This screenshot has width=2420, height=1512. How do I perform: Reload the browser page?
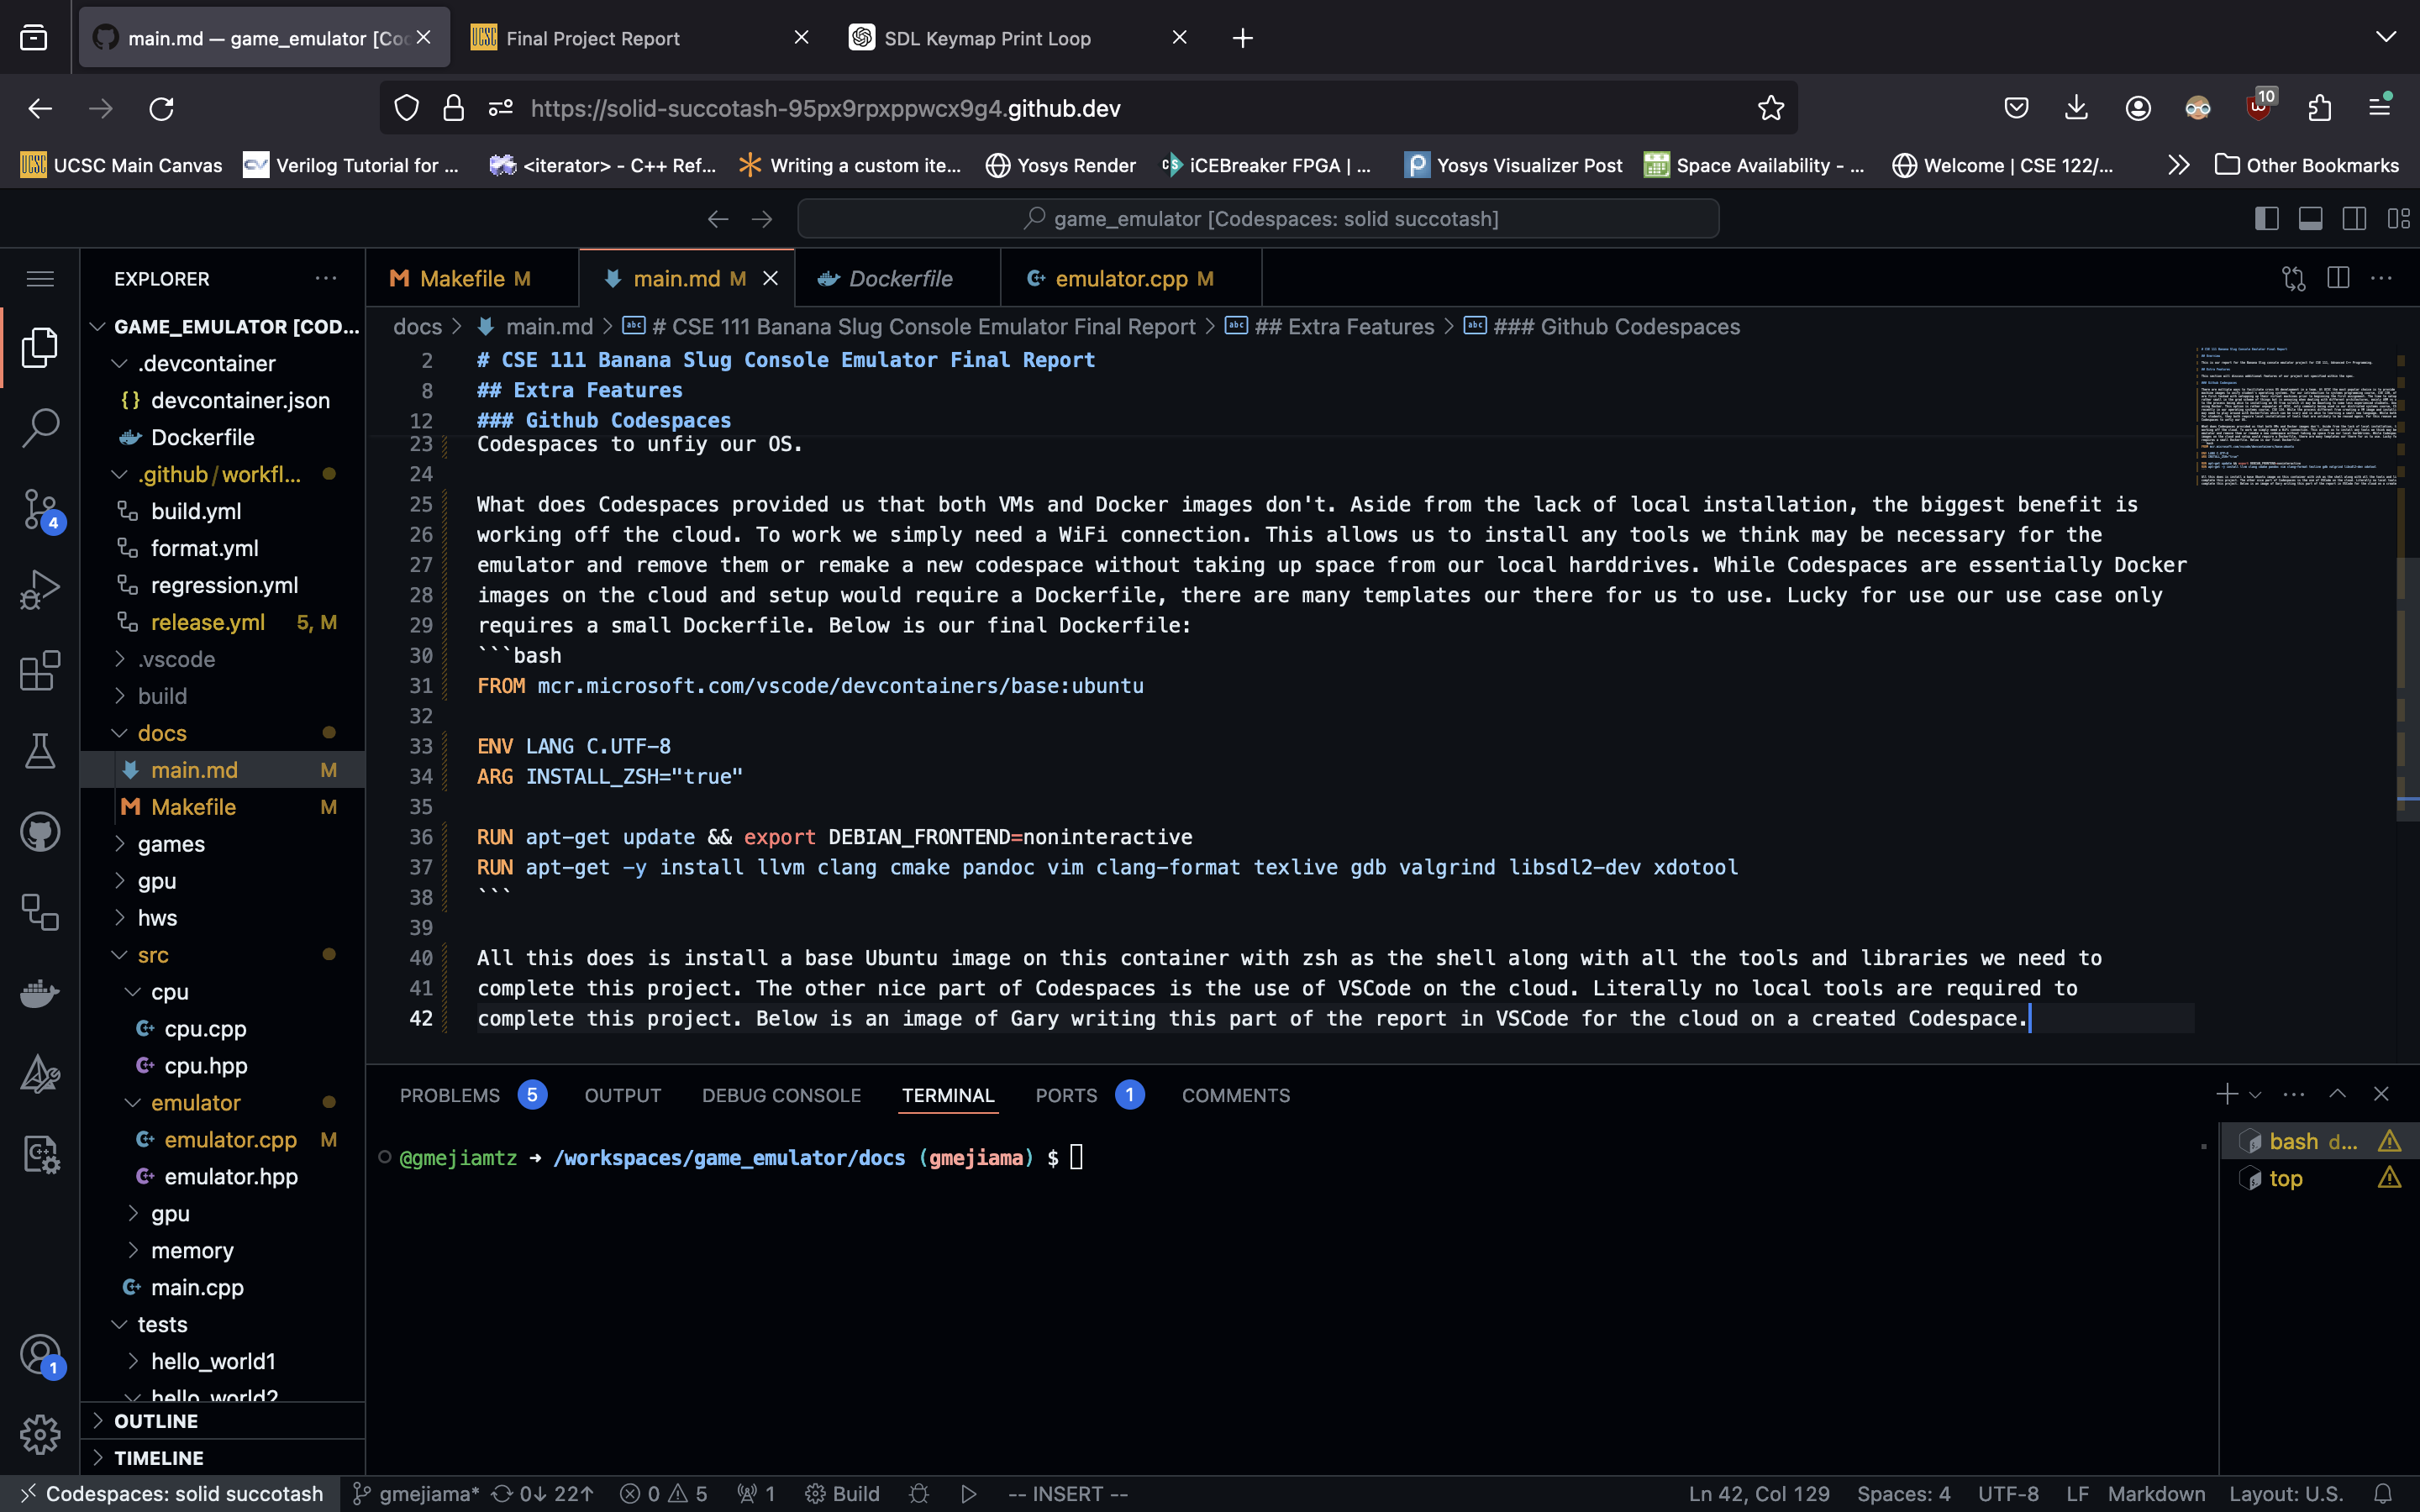162,108
